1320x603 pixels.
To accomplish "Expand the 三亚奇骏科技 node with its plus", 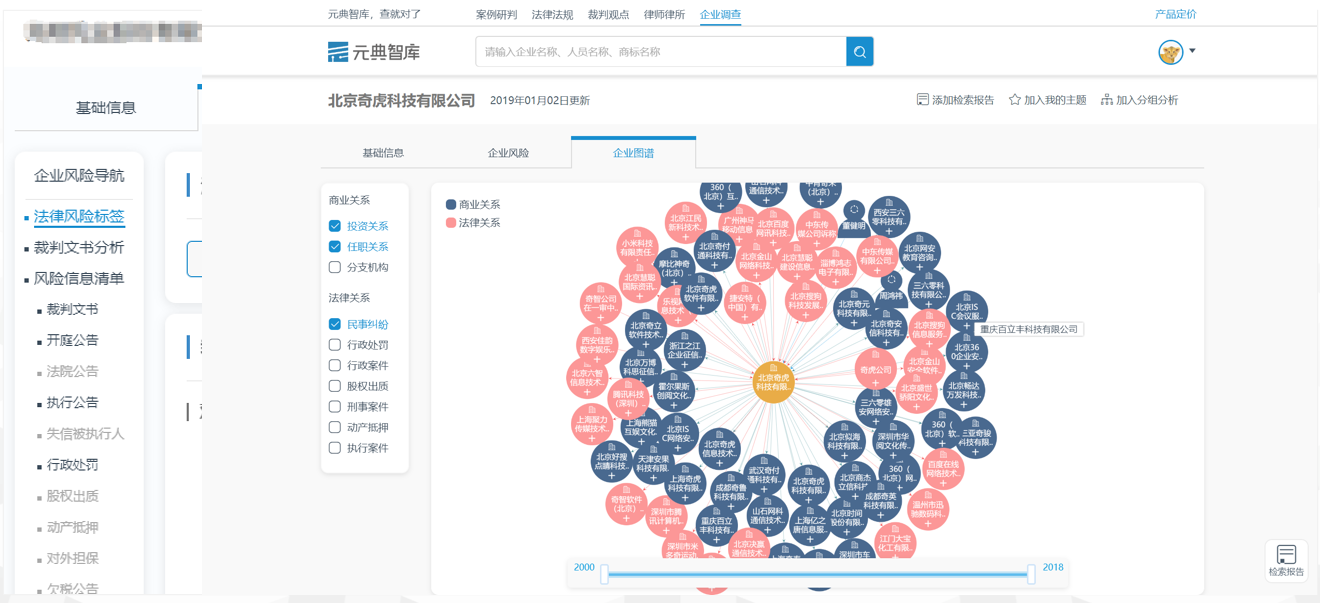I will click(975, 453).
